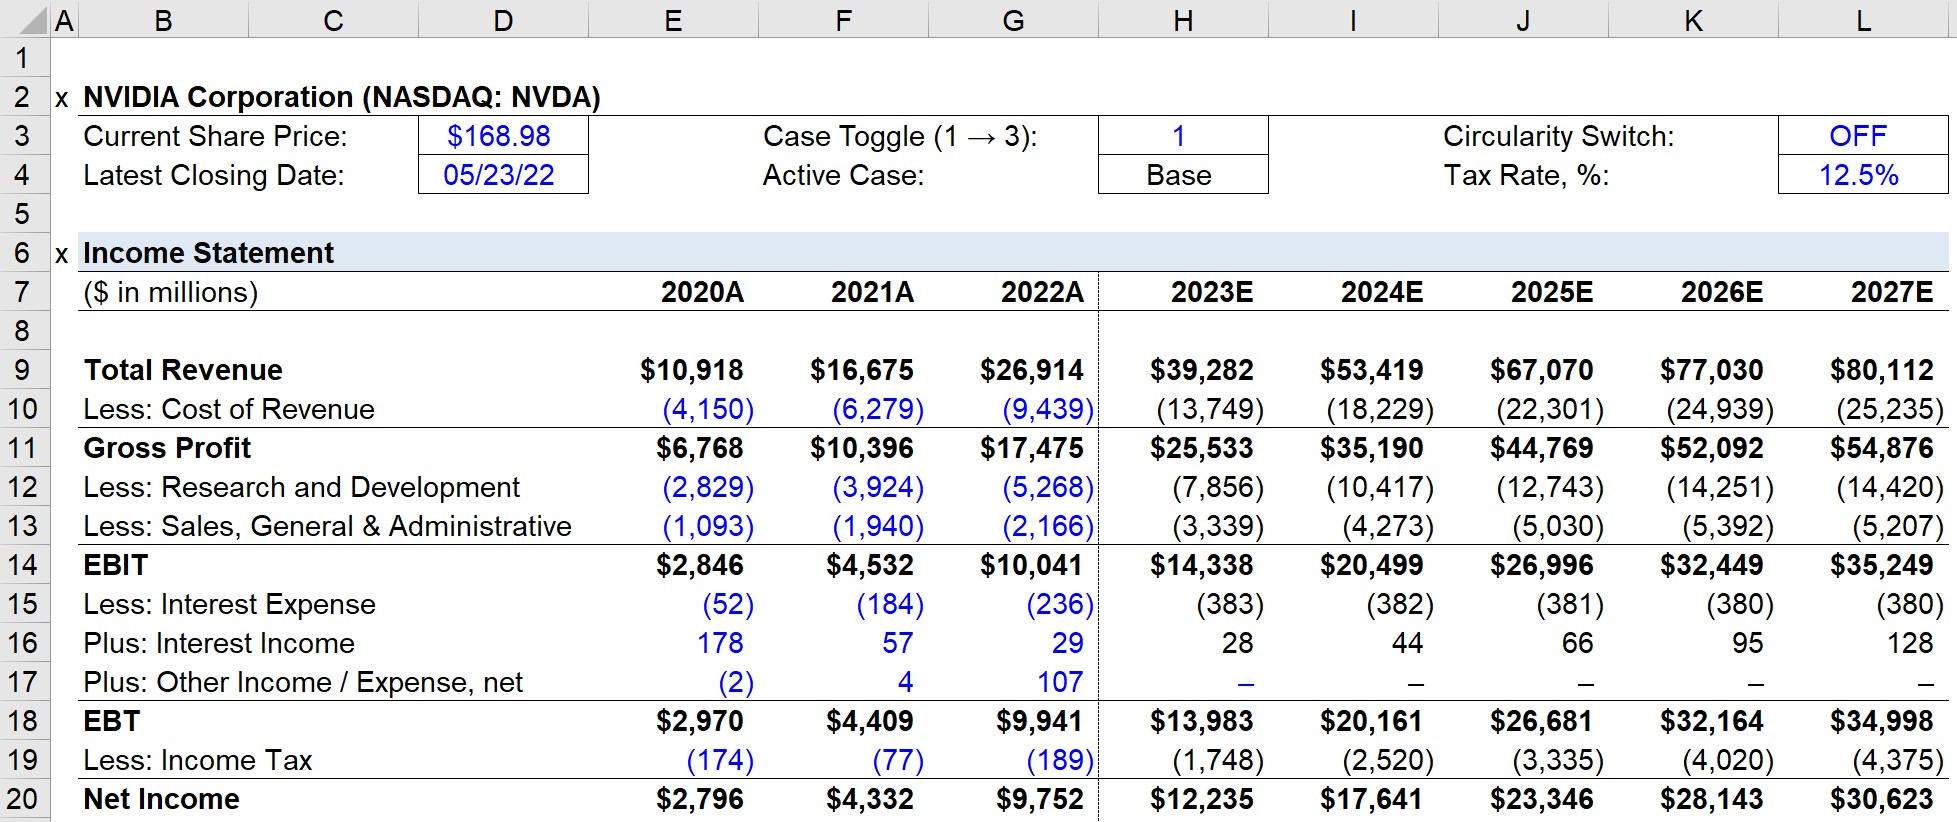Click 2027E Net Income $30,623
Image resolution: width=1957 pixels, height=822 pixels.
pyautogui.click(x=1881, y=799)
